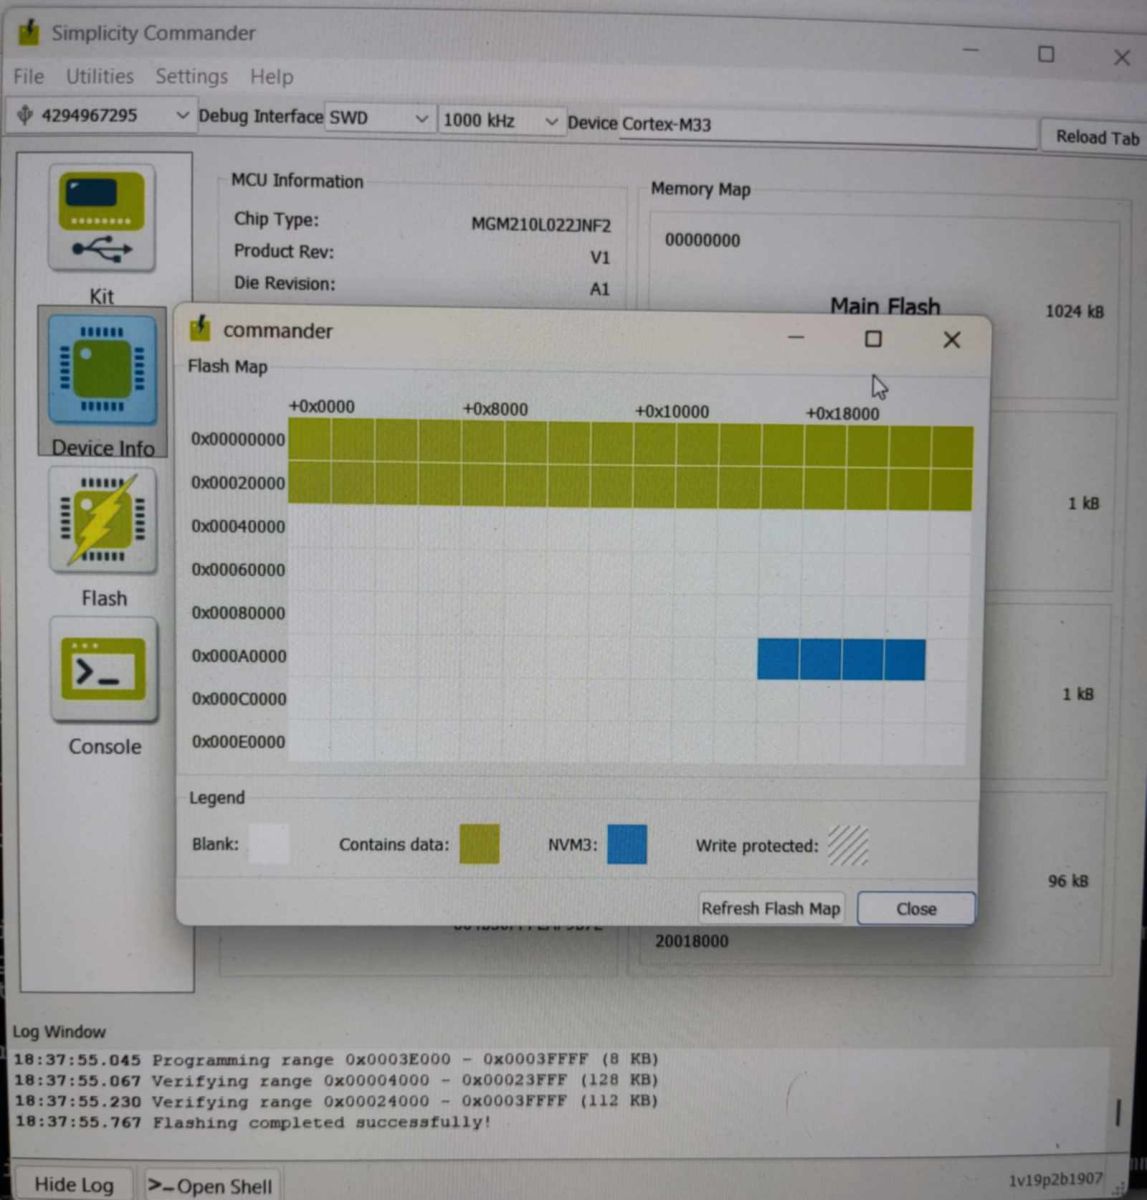The image size is (1147, 1200).
Task: Click the row label 0x000E0000
Action: tap(239, 742)
